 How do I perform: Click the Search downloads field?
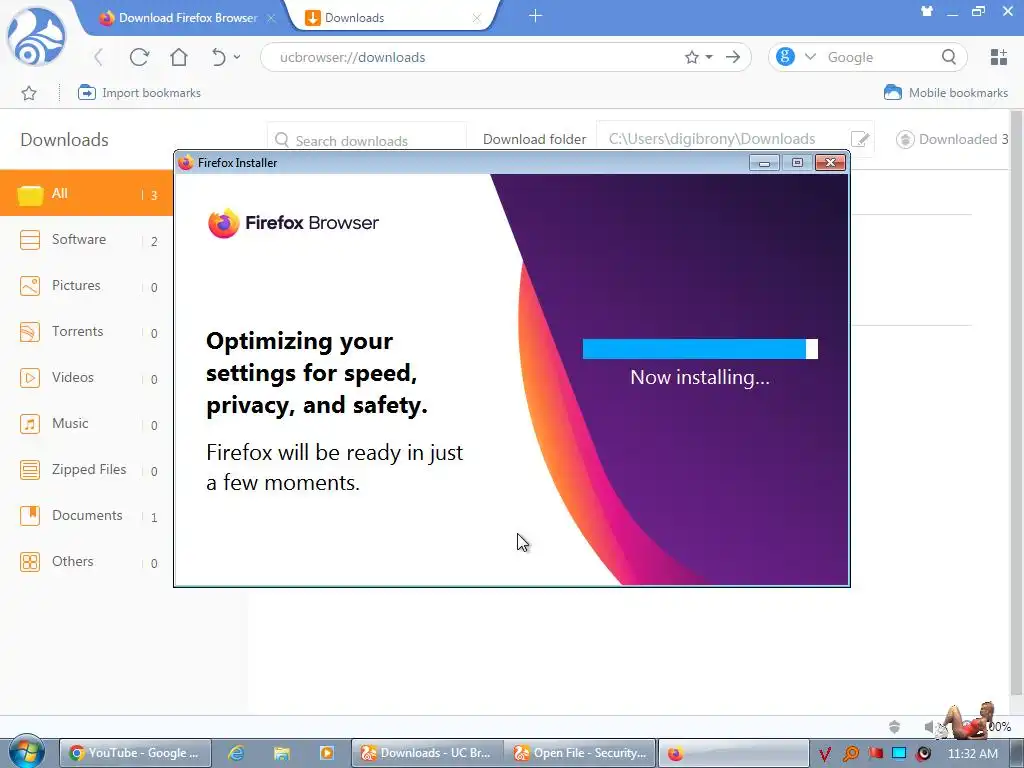click(367, 140)
